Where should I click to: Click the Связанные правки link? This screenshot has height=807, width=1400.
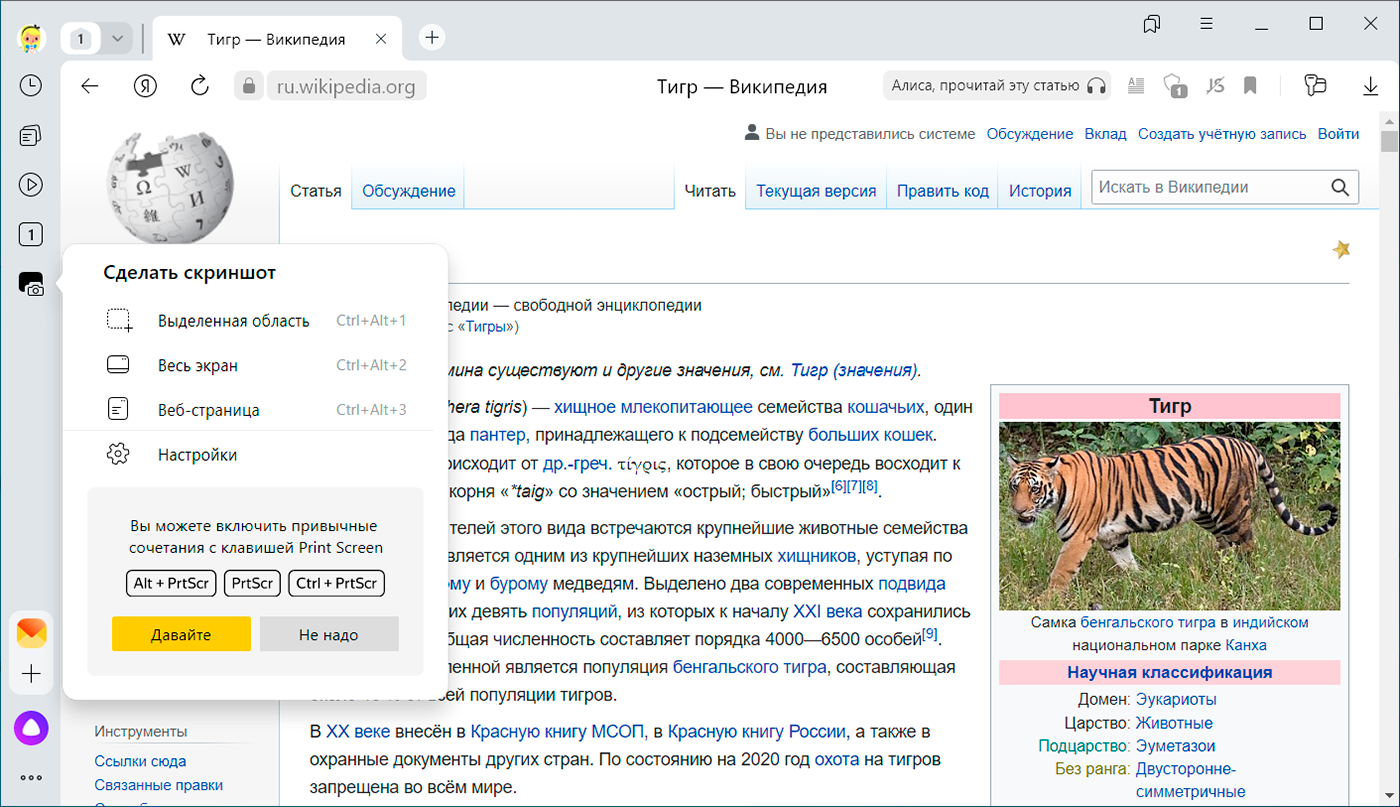pyautogui.click(x=159, y=785)
